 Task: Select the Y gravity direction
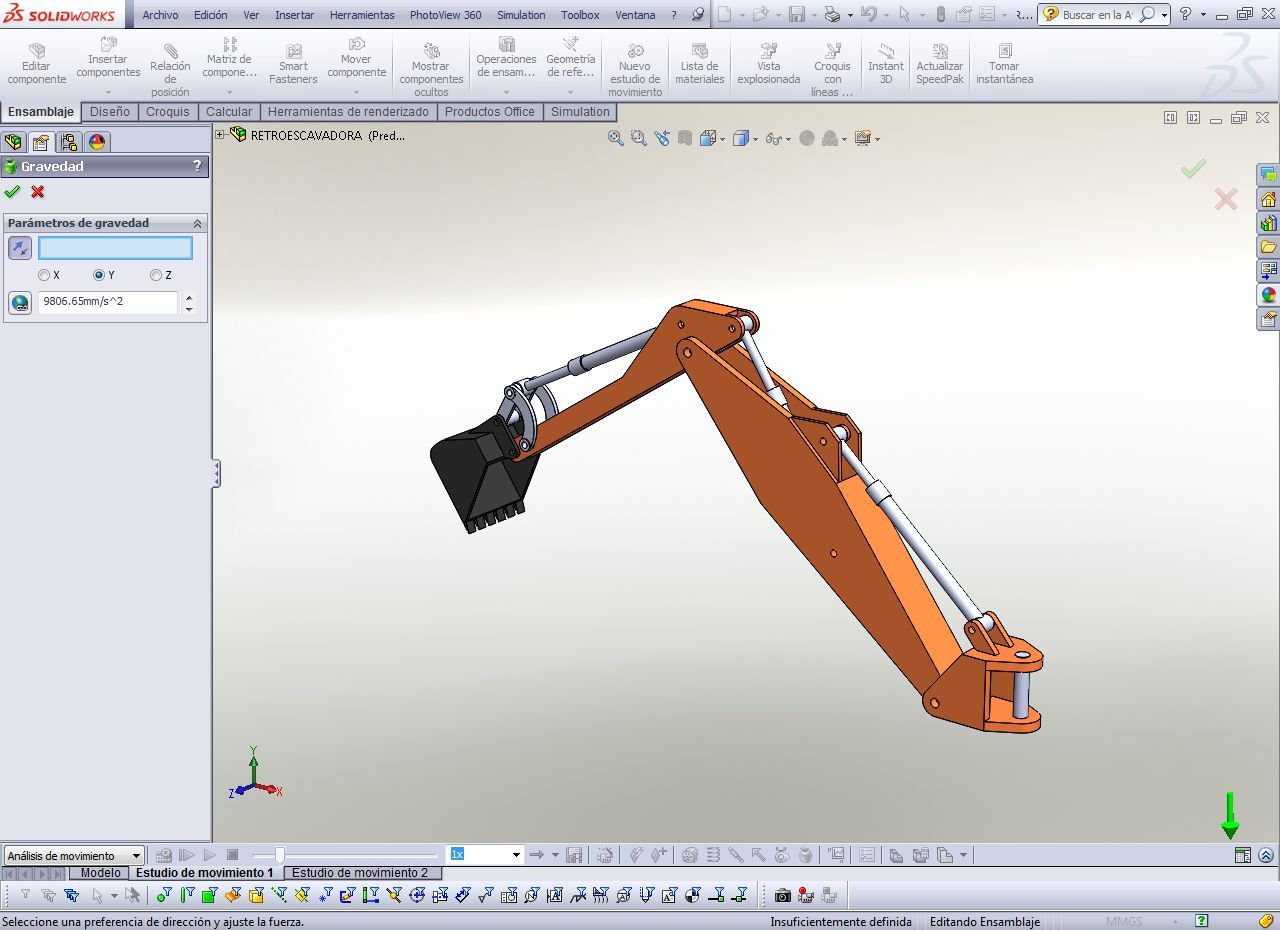pyautogui.click(x=99, y=275)
